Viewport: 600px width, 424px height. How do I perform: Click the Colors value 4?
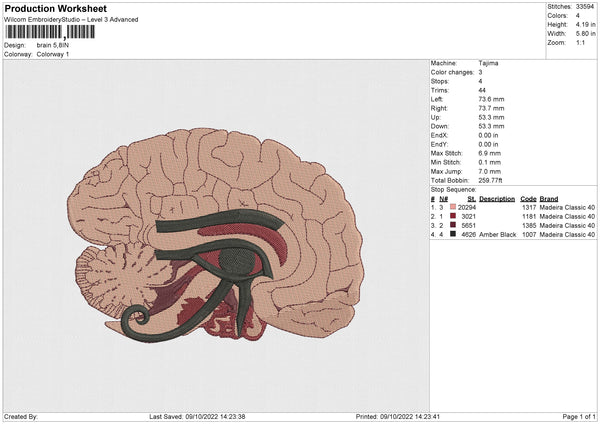pyautogui.click(x=577, y=16)
